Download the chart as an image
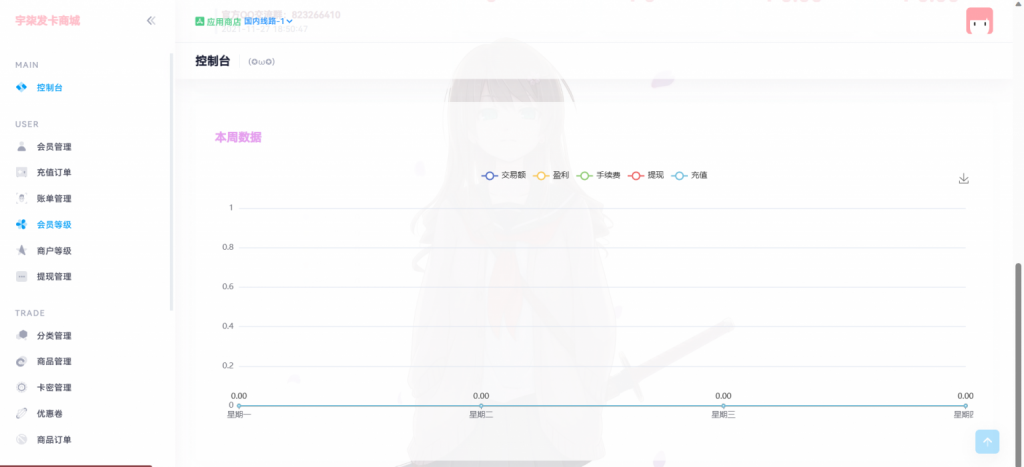This screenshot has height=467, width=1024. 964,179
